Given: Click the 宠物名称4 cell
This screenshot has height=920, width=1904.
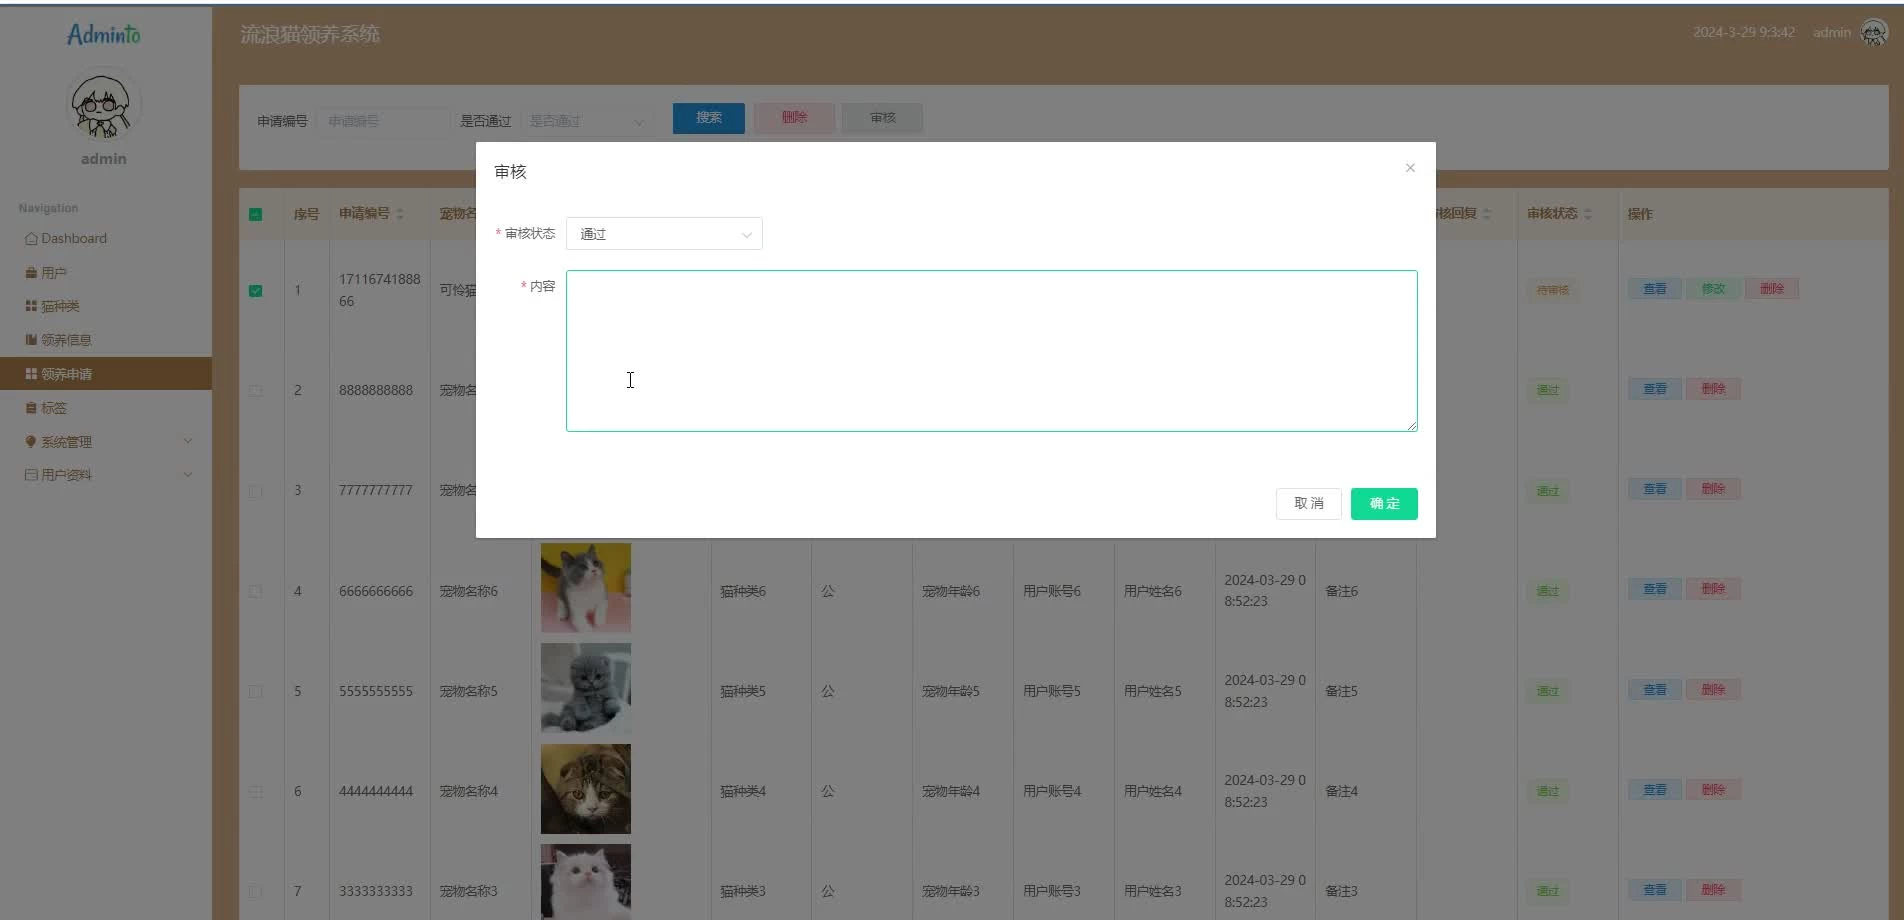Looking at the screenshot, I should click(469, 791).
